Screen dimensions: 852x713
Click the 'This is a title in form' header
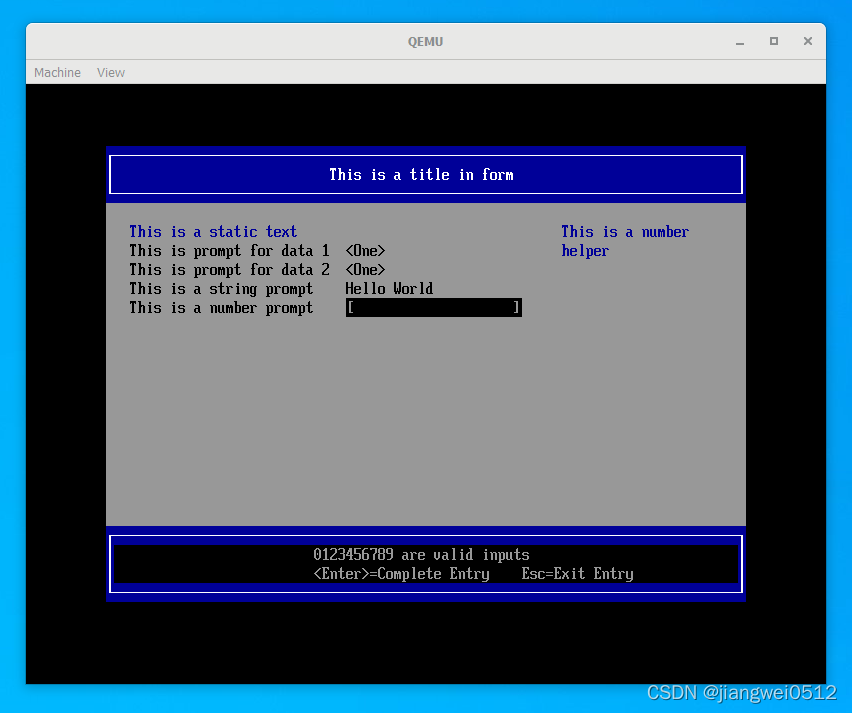click(x=421, y=175)
